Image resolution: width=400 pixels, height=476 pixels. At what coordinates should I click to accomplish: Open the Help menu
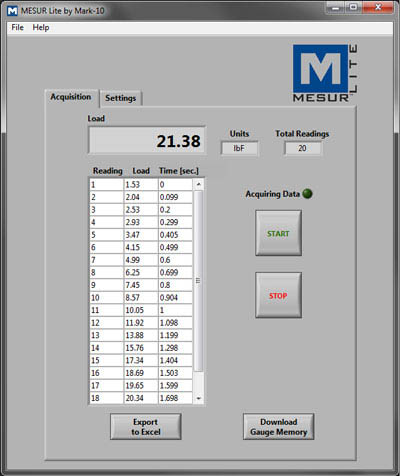(41, 27)
